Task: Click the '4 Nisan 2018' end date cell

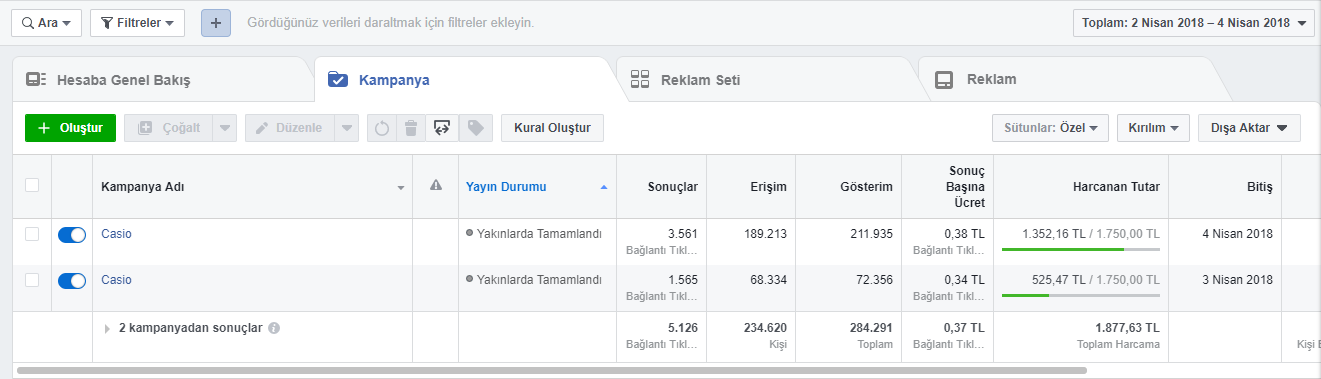Action: pyautogui.click(x=1238, y=234)
